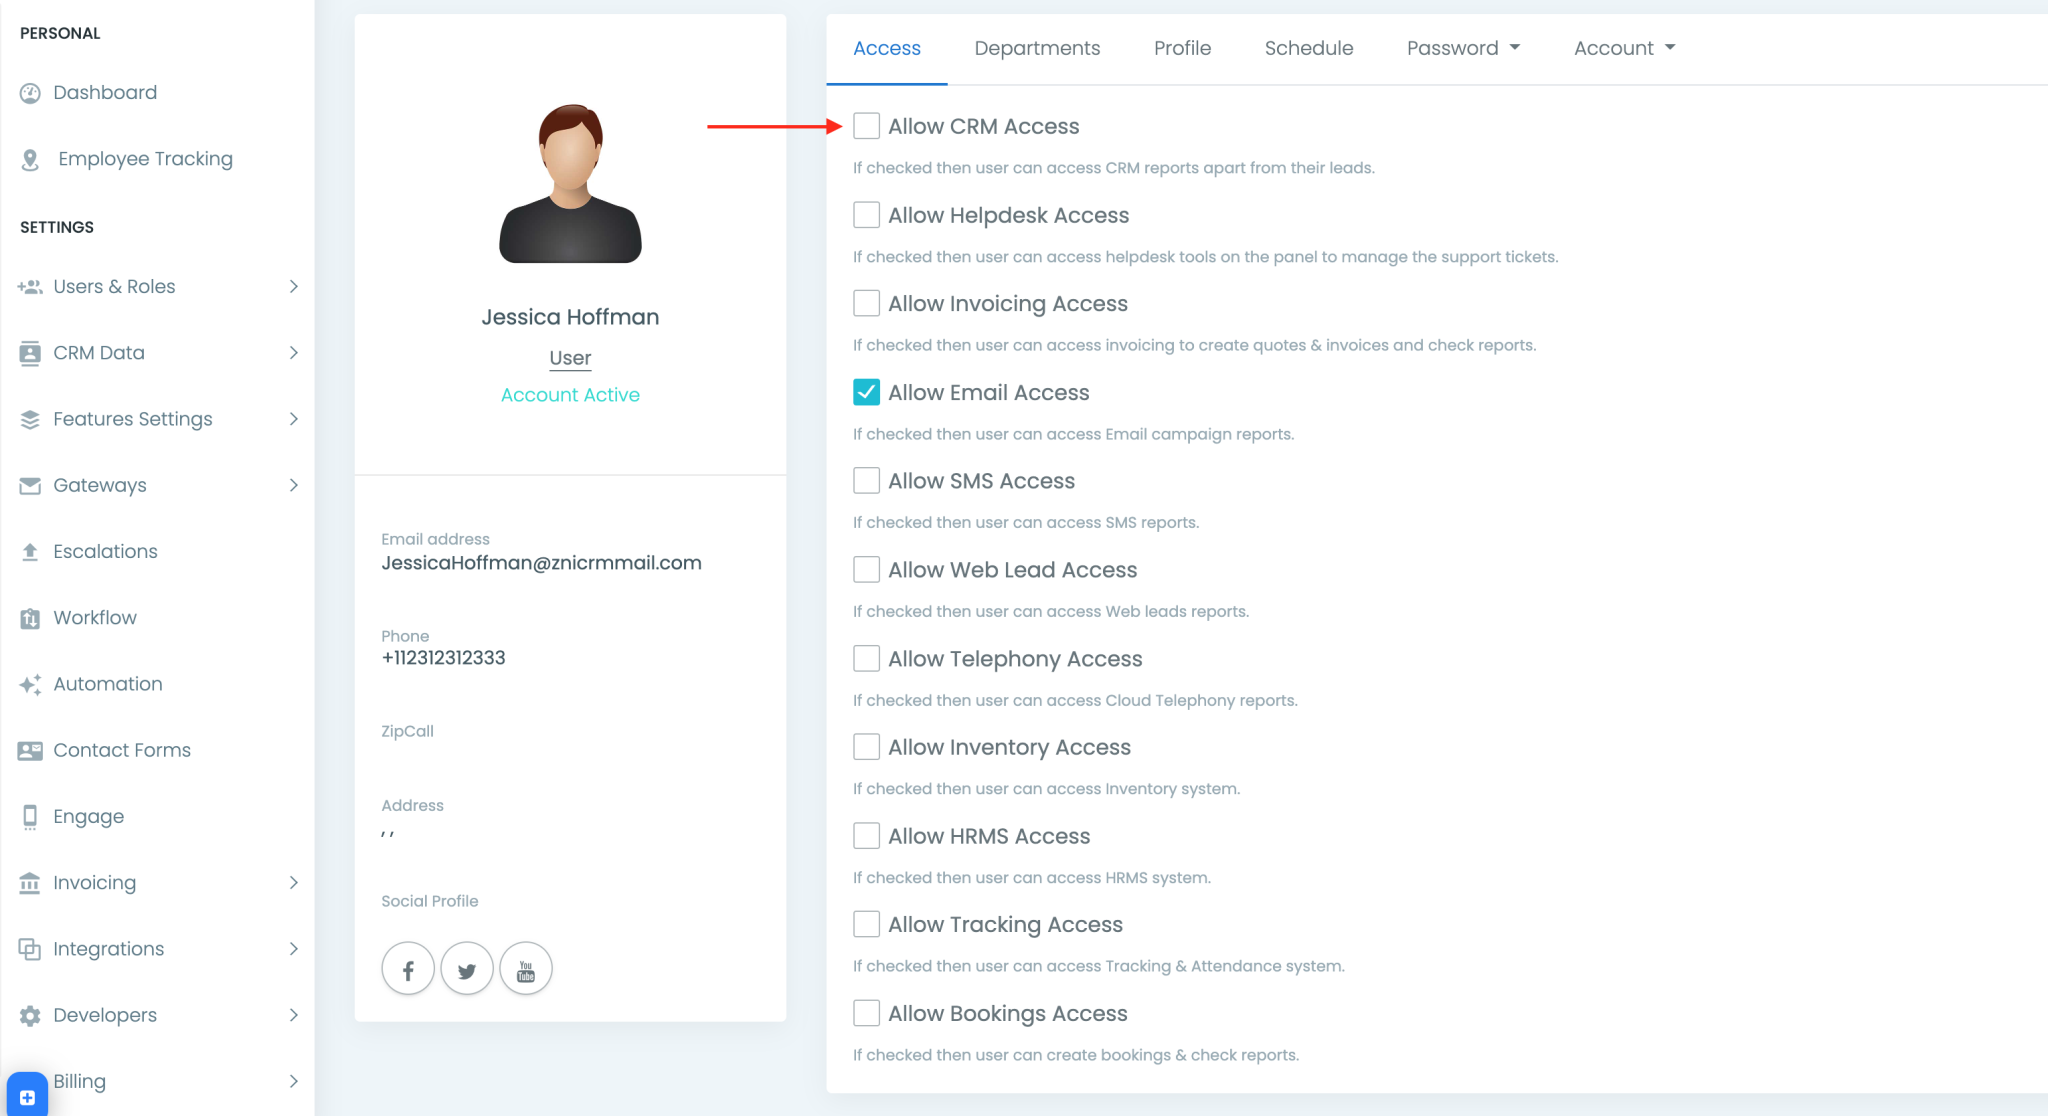The width and height of the screenshot is (2048, 1116).
Task: Select the Workflow briefcase icon
Action: pyautogui.click(x=29, y=617)
